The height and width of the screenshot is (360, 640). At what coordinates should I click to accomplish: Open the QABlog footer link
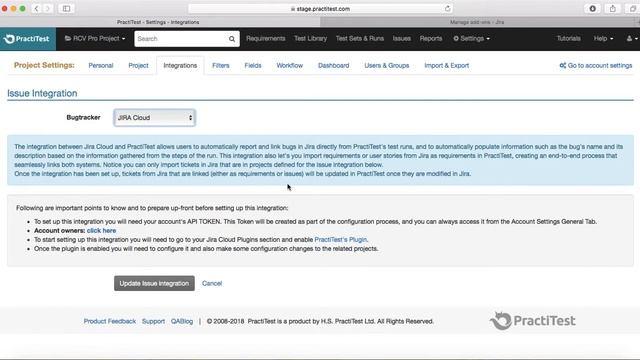point(182,322)
